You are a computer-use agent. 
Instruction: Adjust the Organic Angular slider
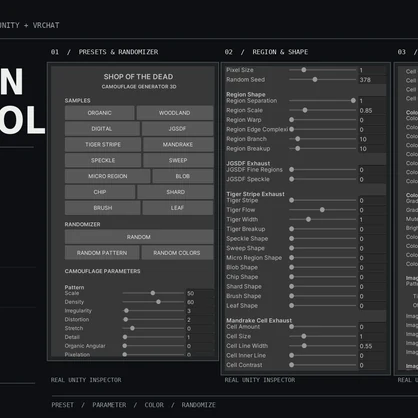(153, 346)
